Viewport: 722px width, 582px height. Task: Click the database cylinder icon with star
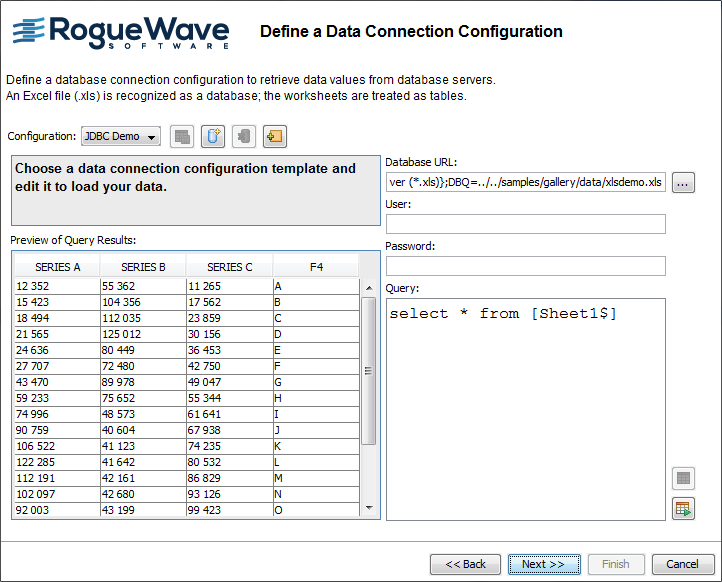pyautogui.click(x=212, y=136)
